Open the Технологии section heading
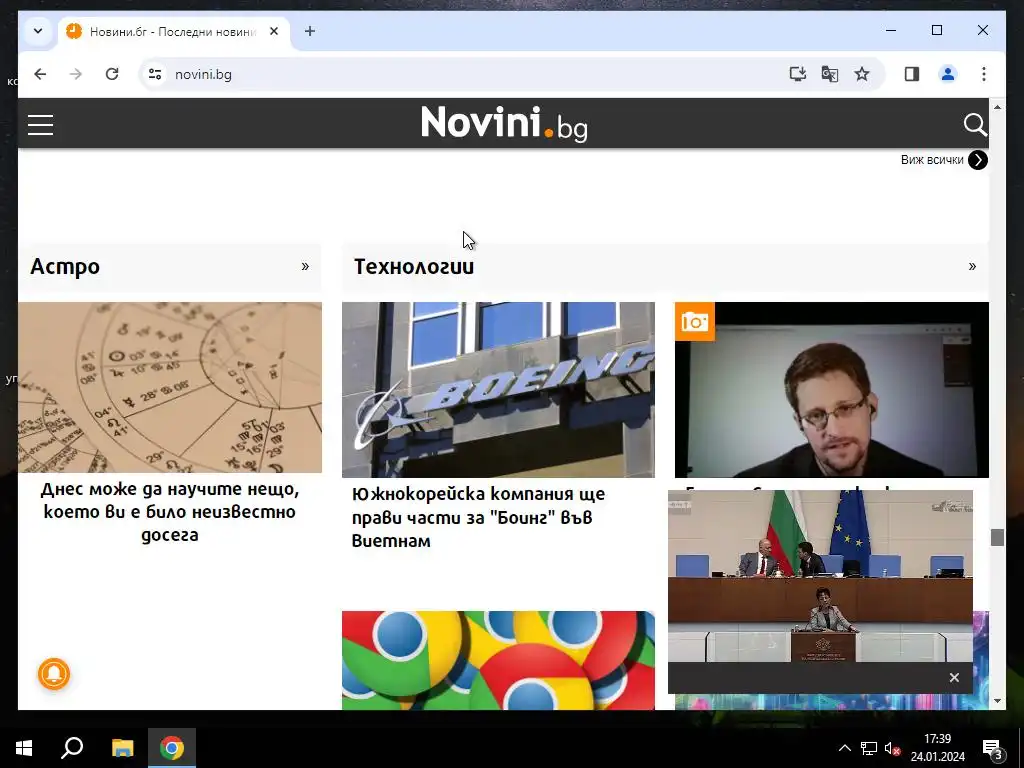 click(414, 266)
